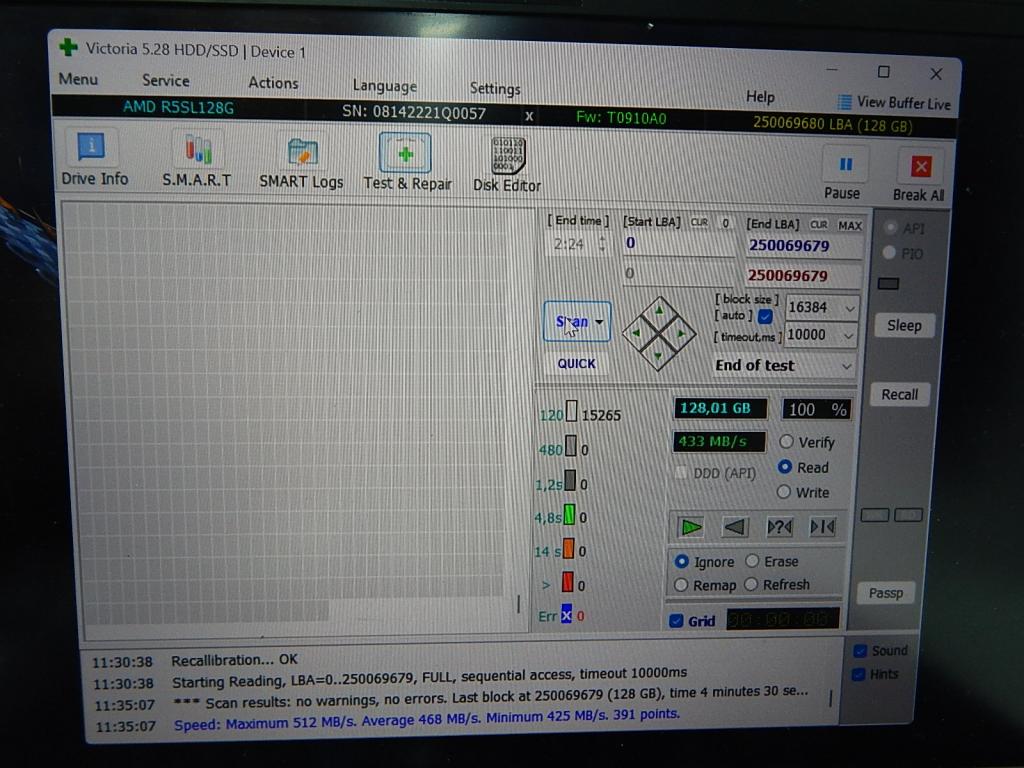Open Drive Info panel
Screen dimensions: 1024x768
tap(94, 157)
